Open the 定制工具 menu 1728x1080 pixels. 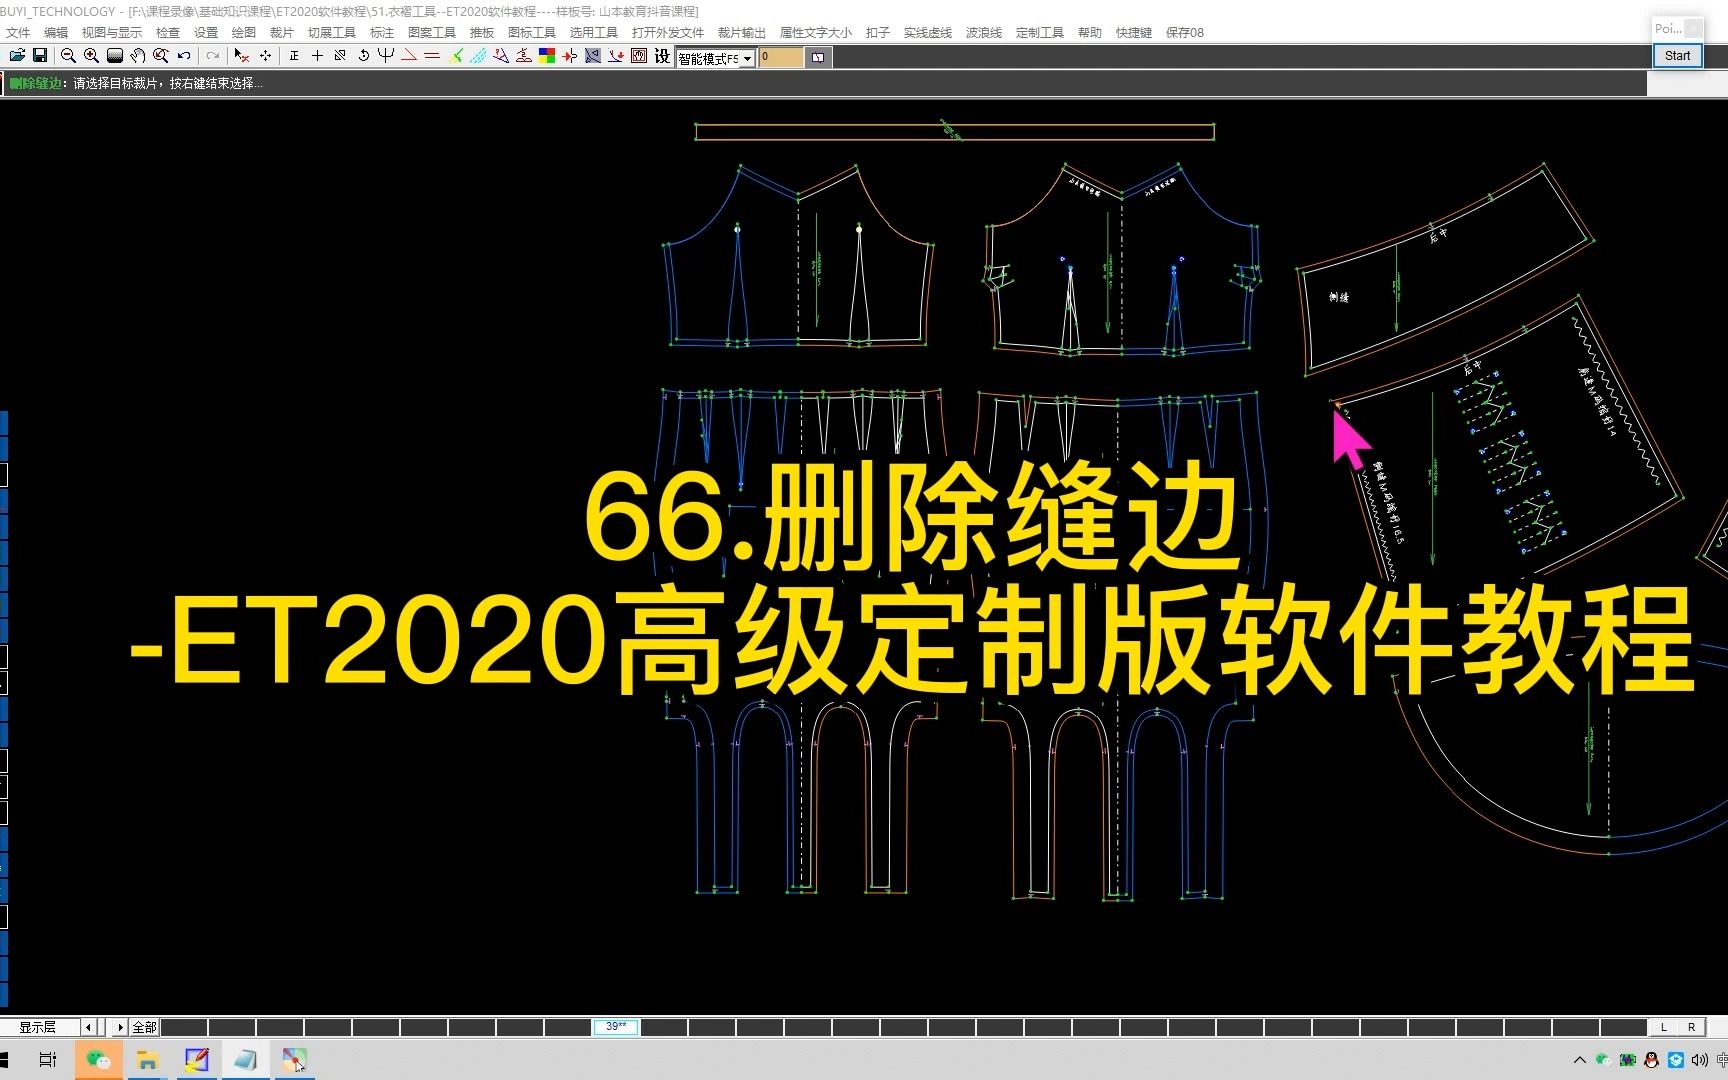1040,33
